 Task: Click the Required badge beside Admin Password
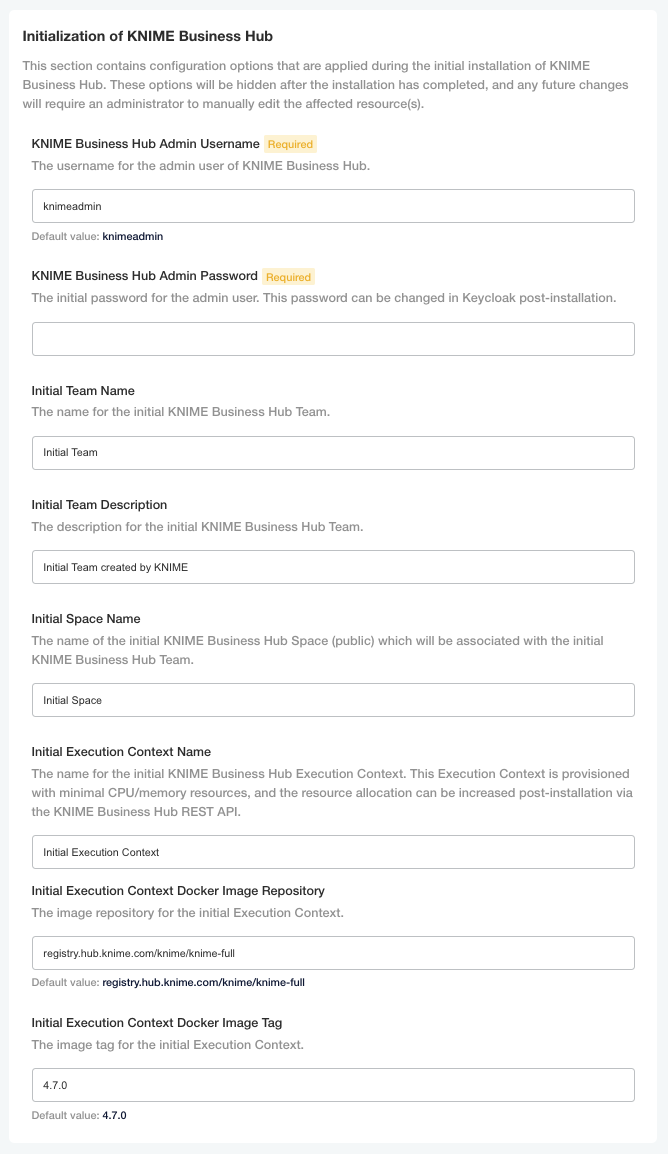point(288,277)
